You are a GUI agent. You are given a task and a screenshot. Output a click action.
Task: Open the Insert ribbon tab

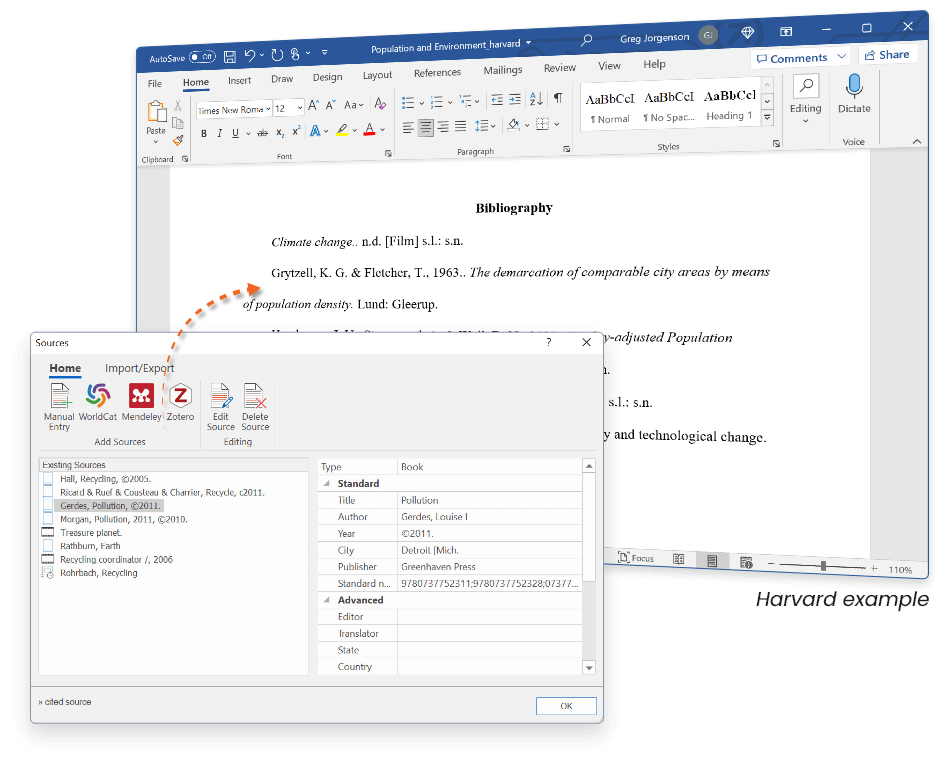239,80
